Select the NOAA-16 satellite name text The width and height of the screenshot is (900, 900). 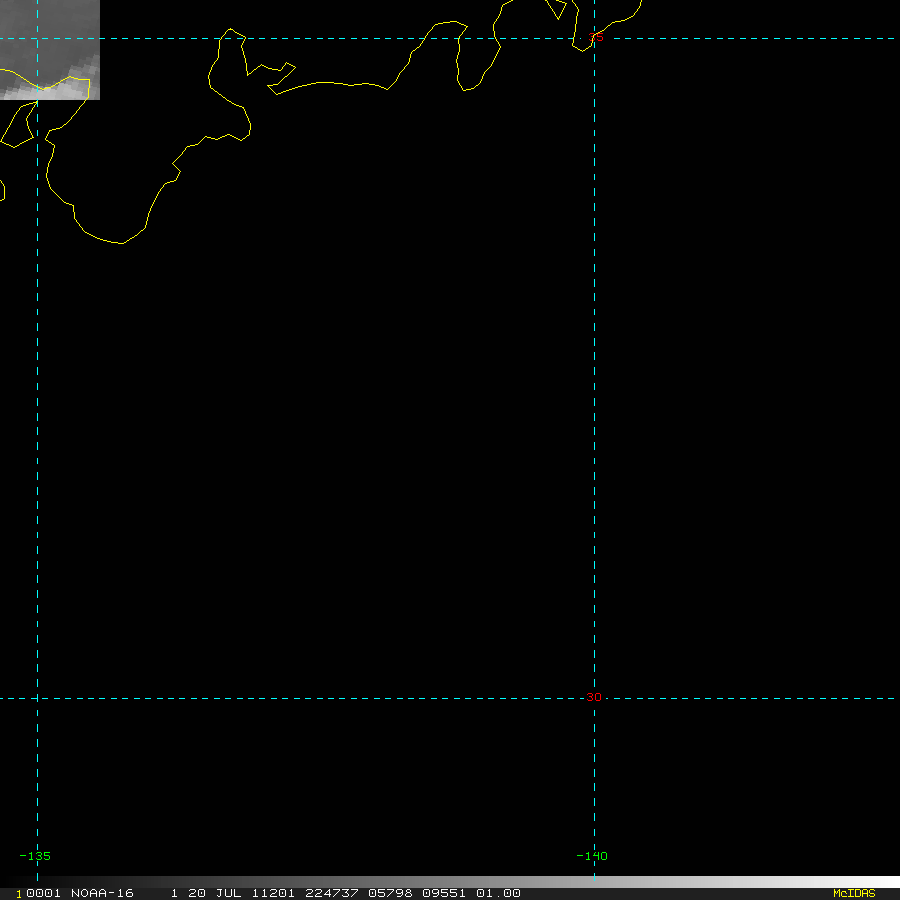pyautogui.click(x=102, y=893)
